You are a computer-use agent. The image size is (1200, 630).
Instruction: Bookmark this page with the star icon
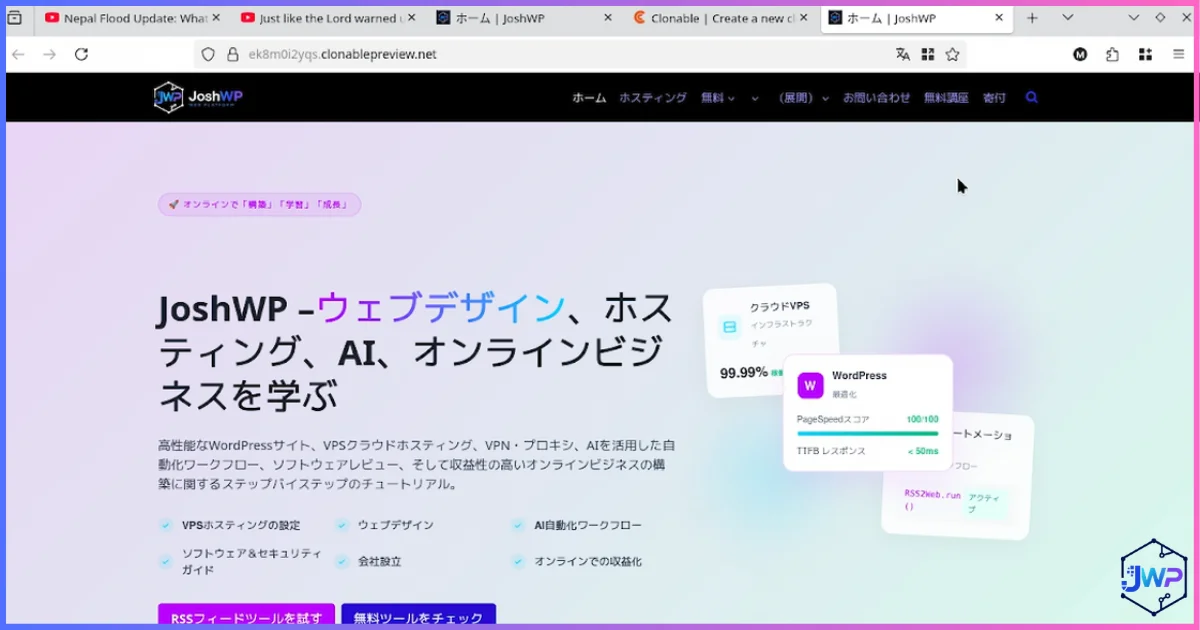[x=952, y=54]
